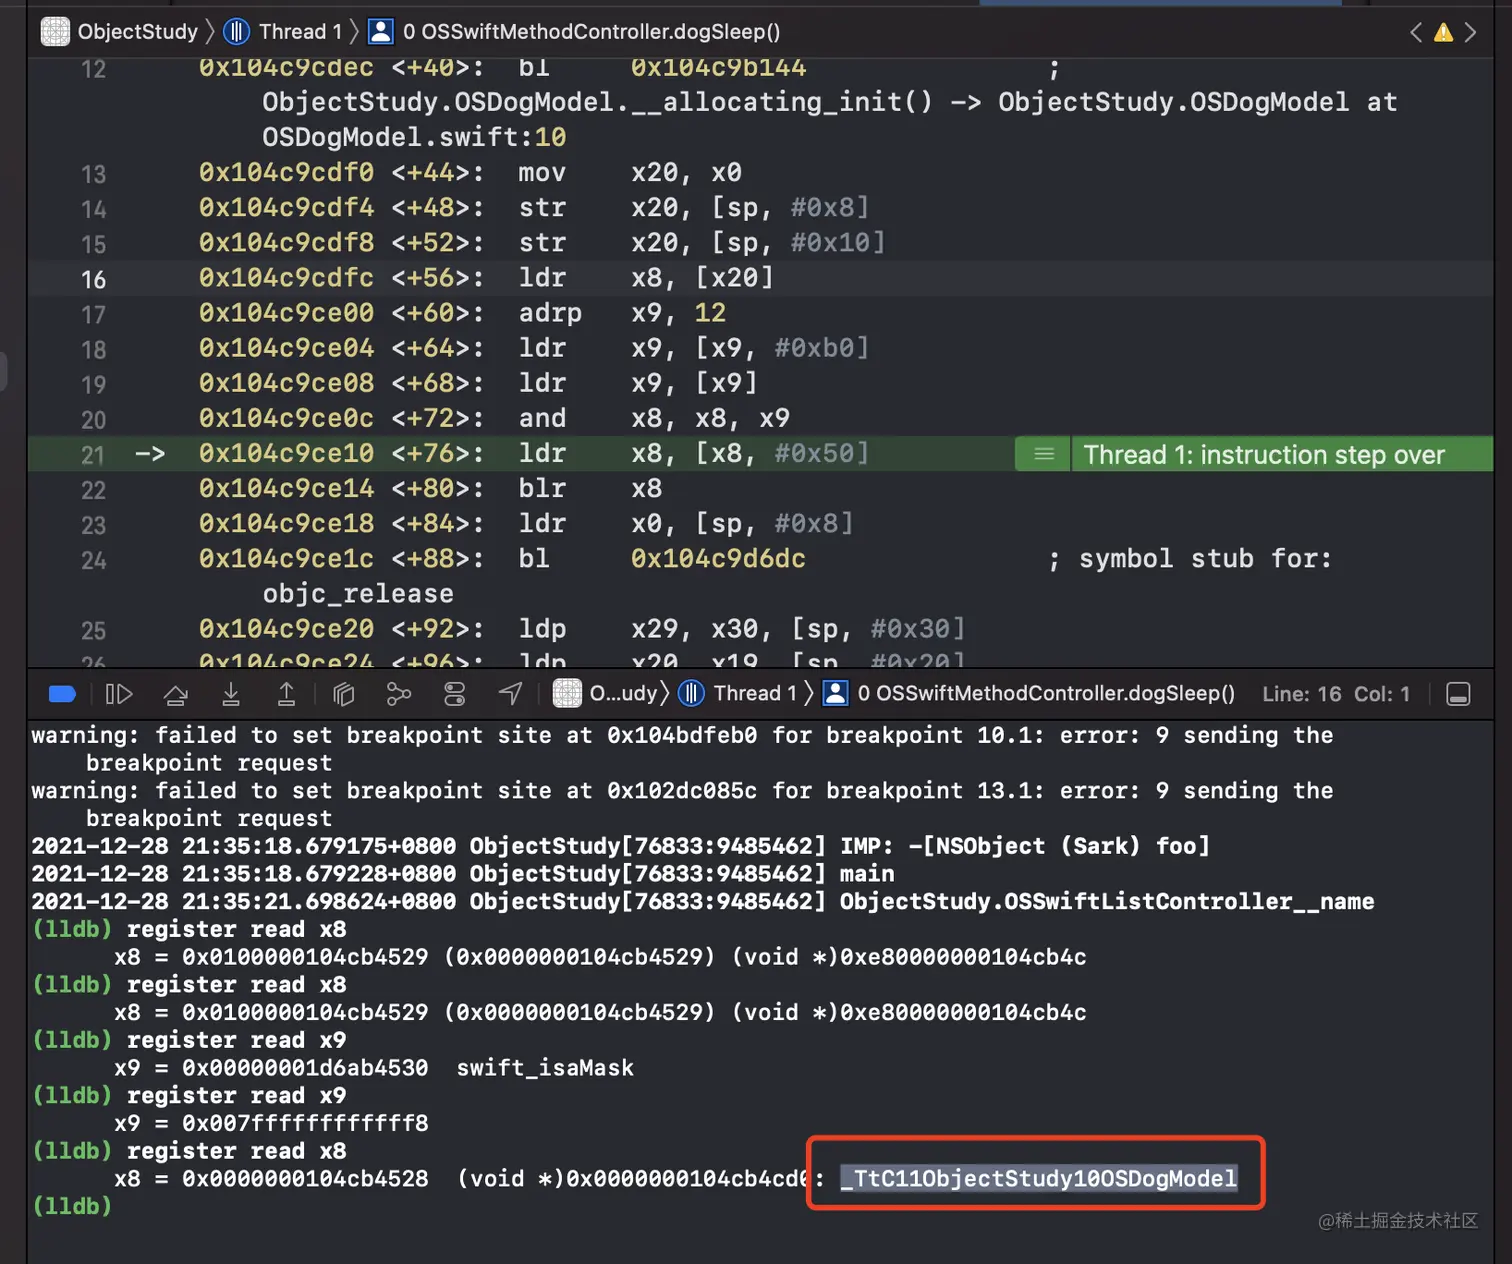Screen dimensions: 1512x1264
Task: Click 'OSDogModel.swift:10' source reference
Action: tap(414, 137)
